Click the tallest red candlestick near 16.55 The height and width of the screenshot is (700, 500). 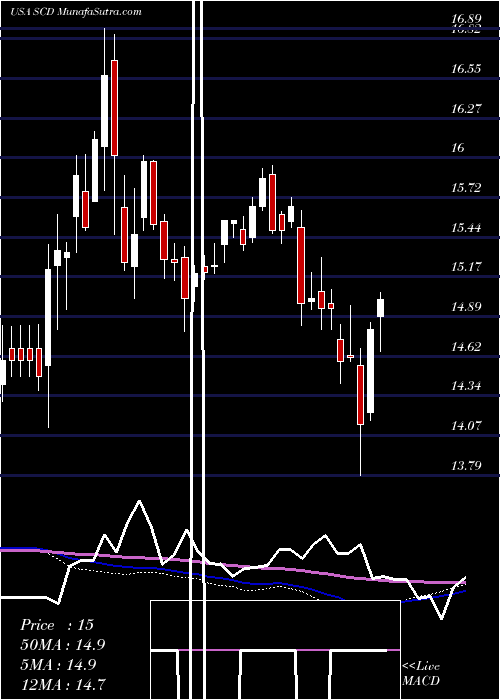pos(114,108)
